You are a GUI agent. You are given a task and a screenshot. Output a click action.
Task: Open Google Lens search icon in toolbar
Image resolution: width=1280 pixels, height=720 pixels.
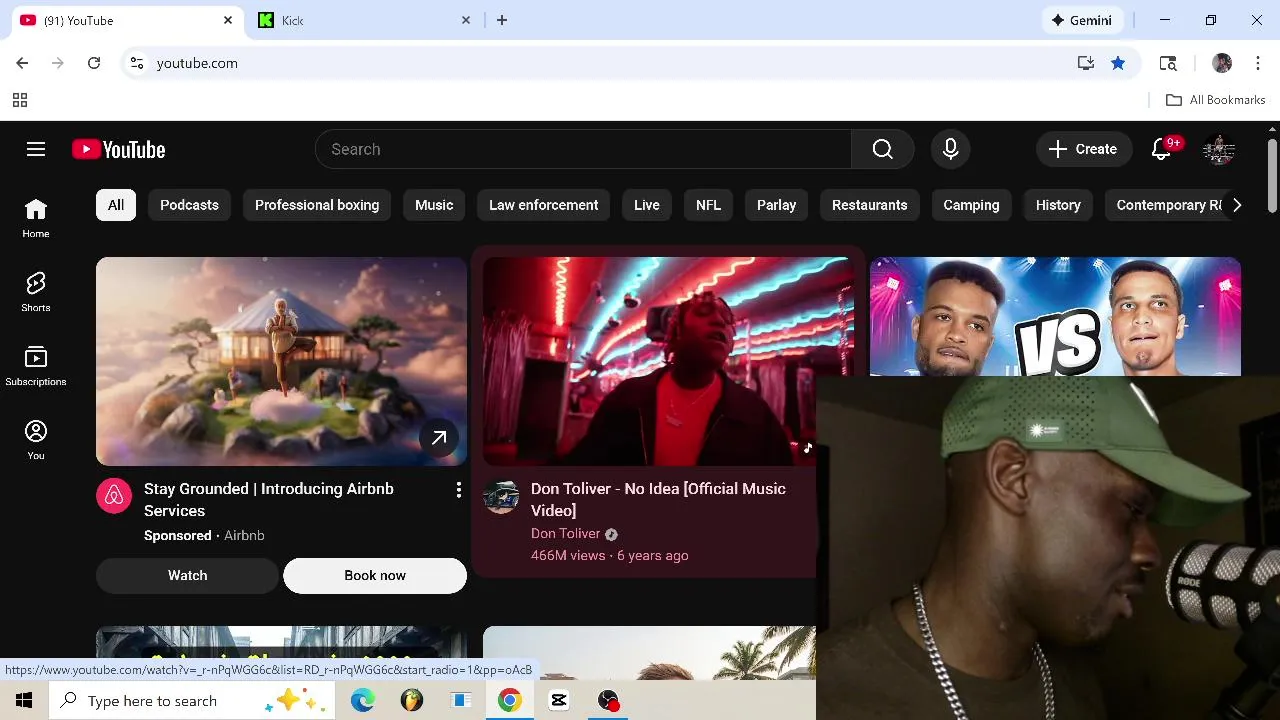click(x=1168, y=63)
